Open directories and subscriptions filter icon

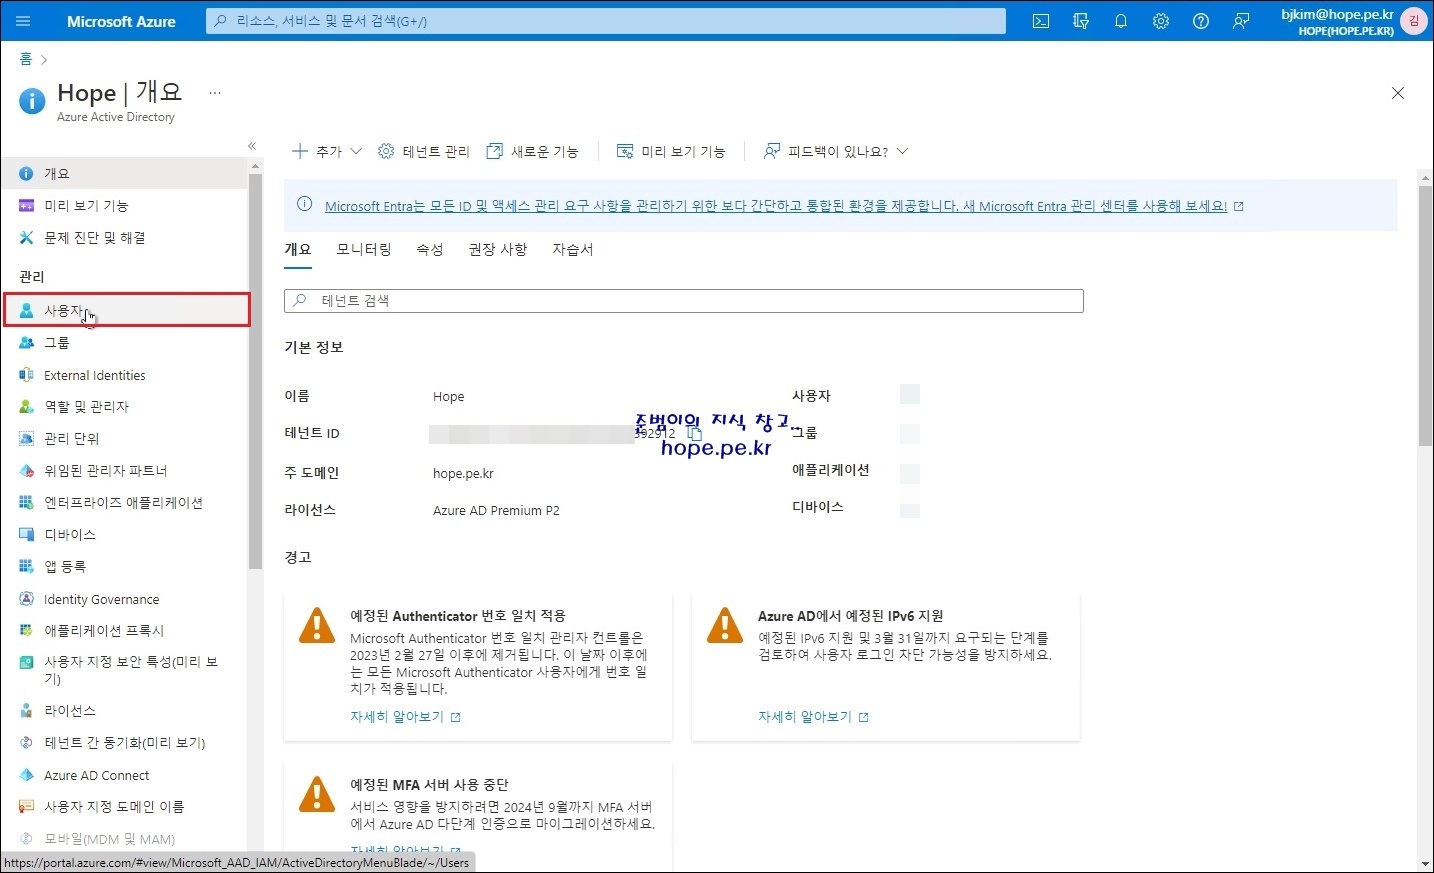[x=1081, y=21]
